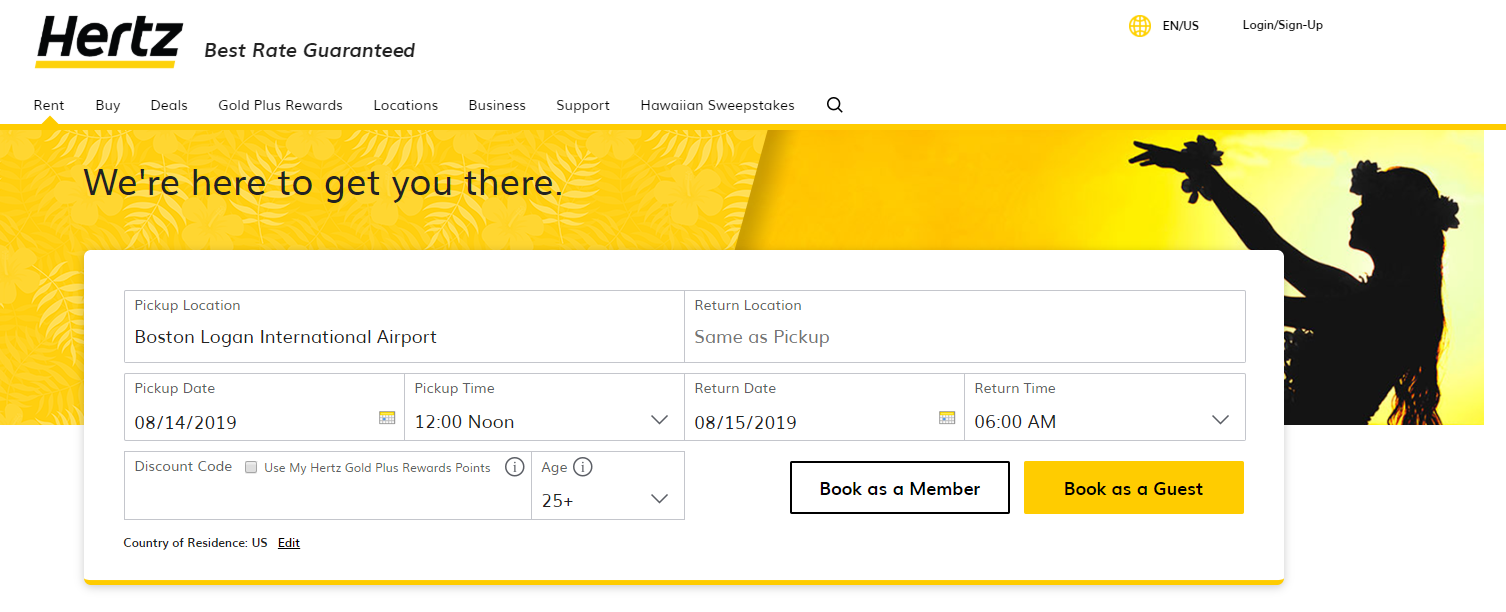Open the Support menu
This screenshot has width=1506, height=612.
pos(583,105)
